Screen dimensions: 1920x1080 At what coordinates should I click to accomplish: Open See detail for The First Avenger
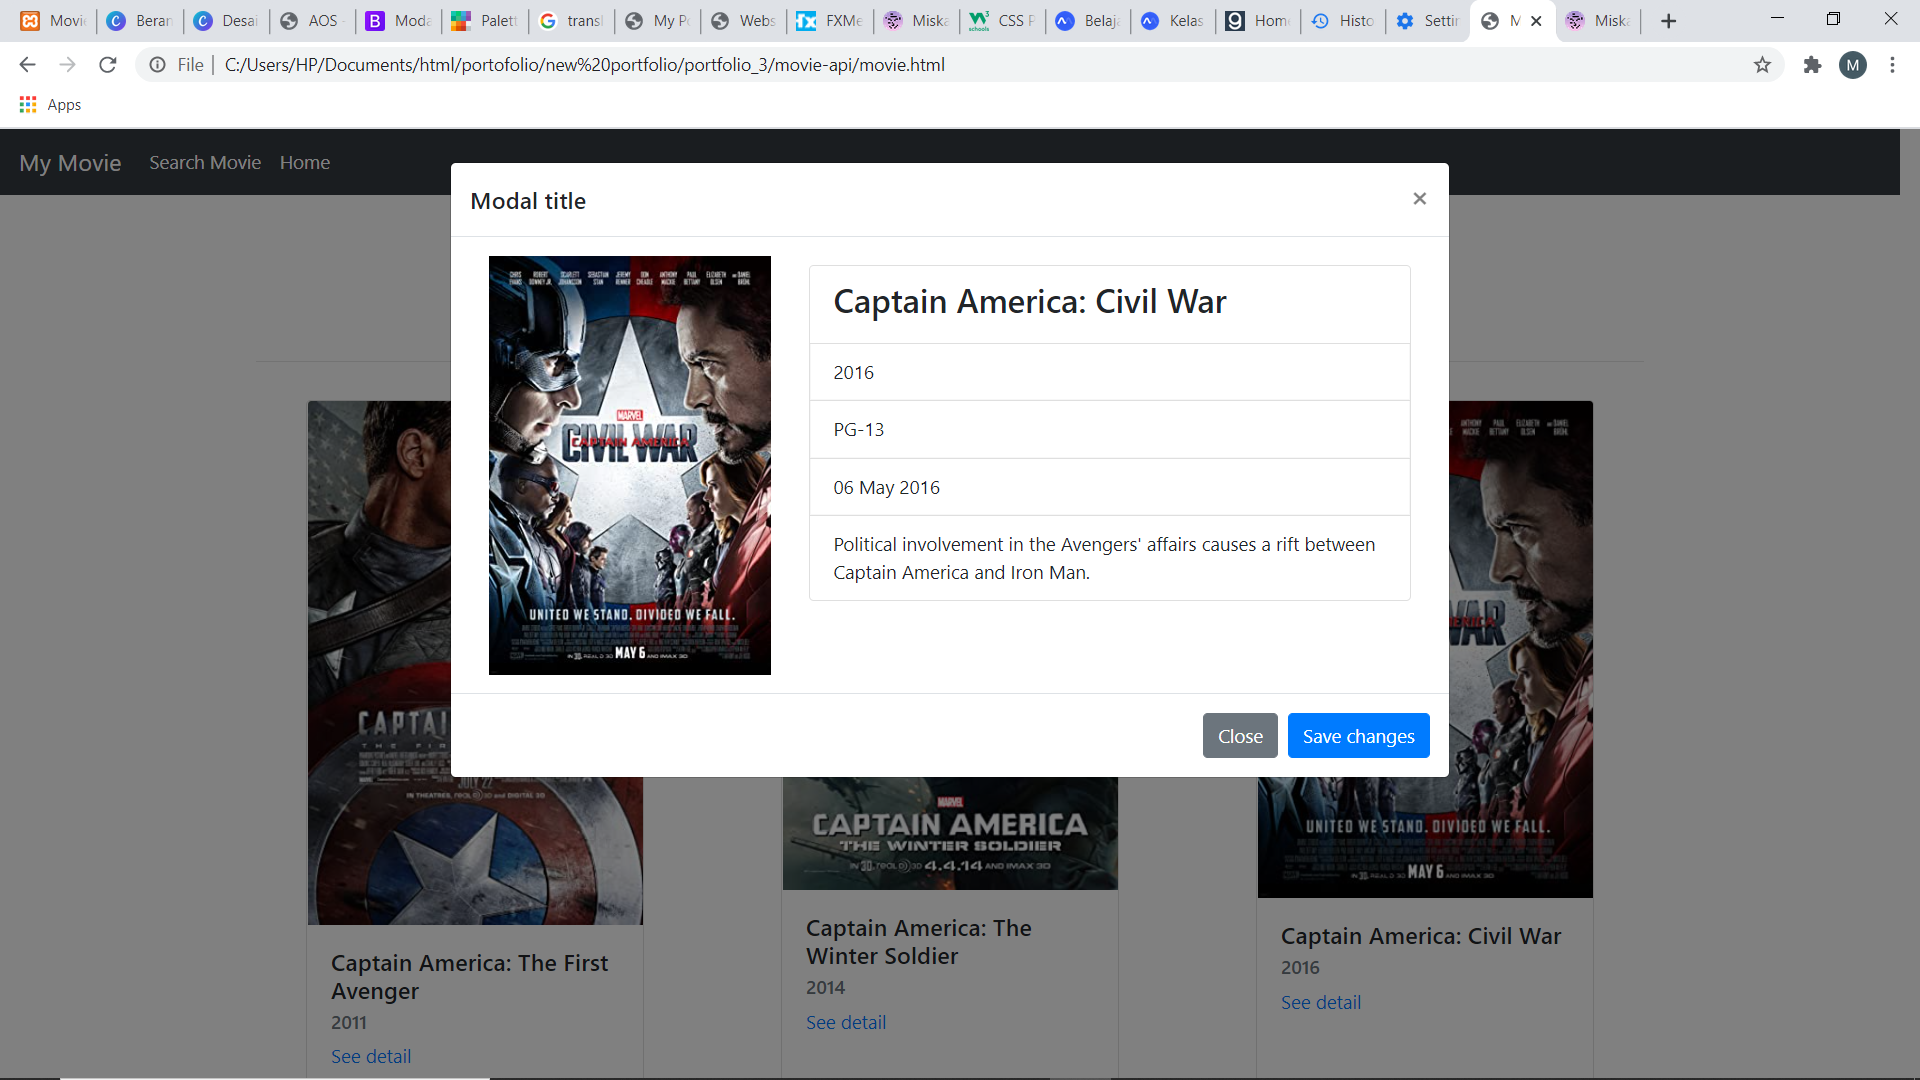(371, 1056)
